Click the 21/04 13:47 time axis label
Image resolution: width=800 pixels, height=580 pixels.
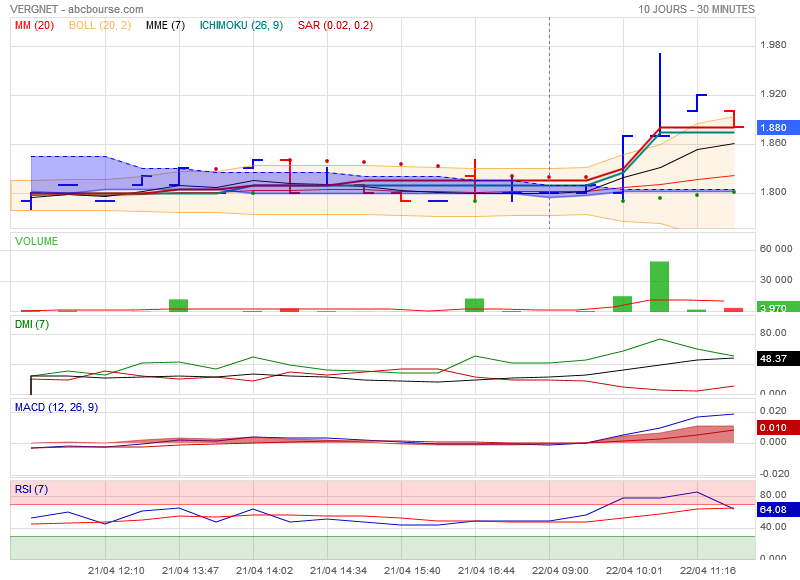[190, 570]
